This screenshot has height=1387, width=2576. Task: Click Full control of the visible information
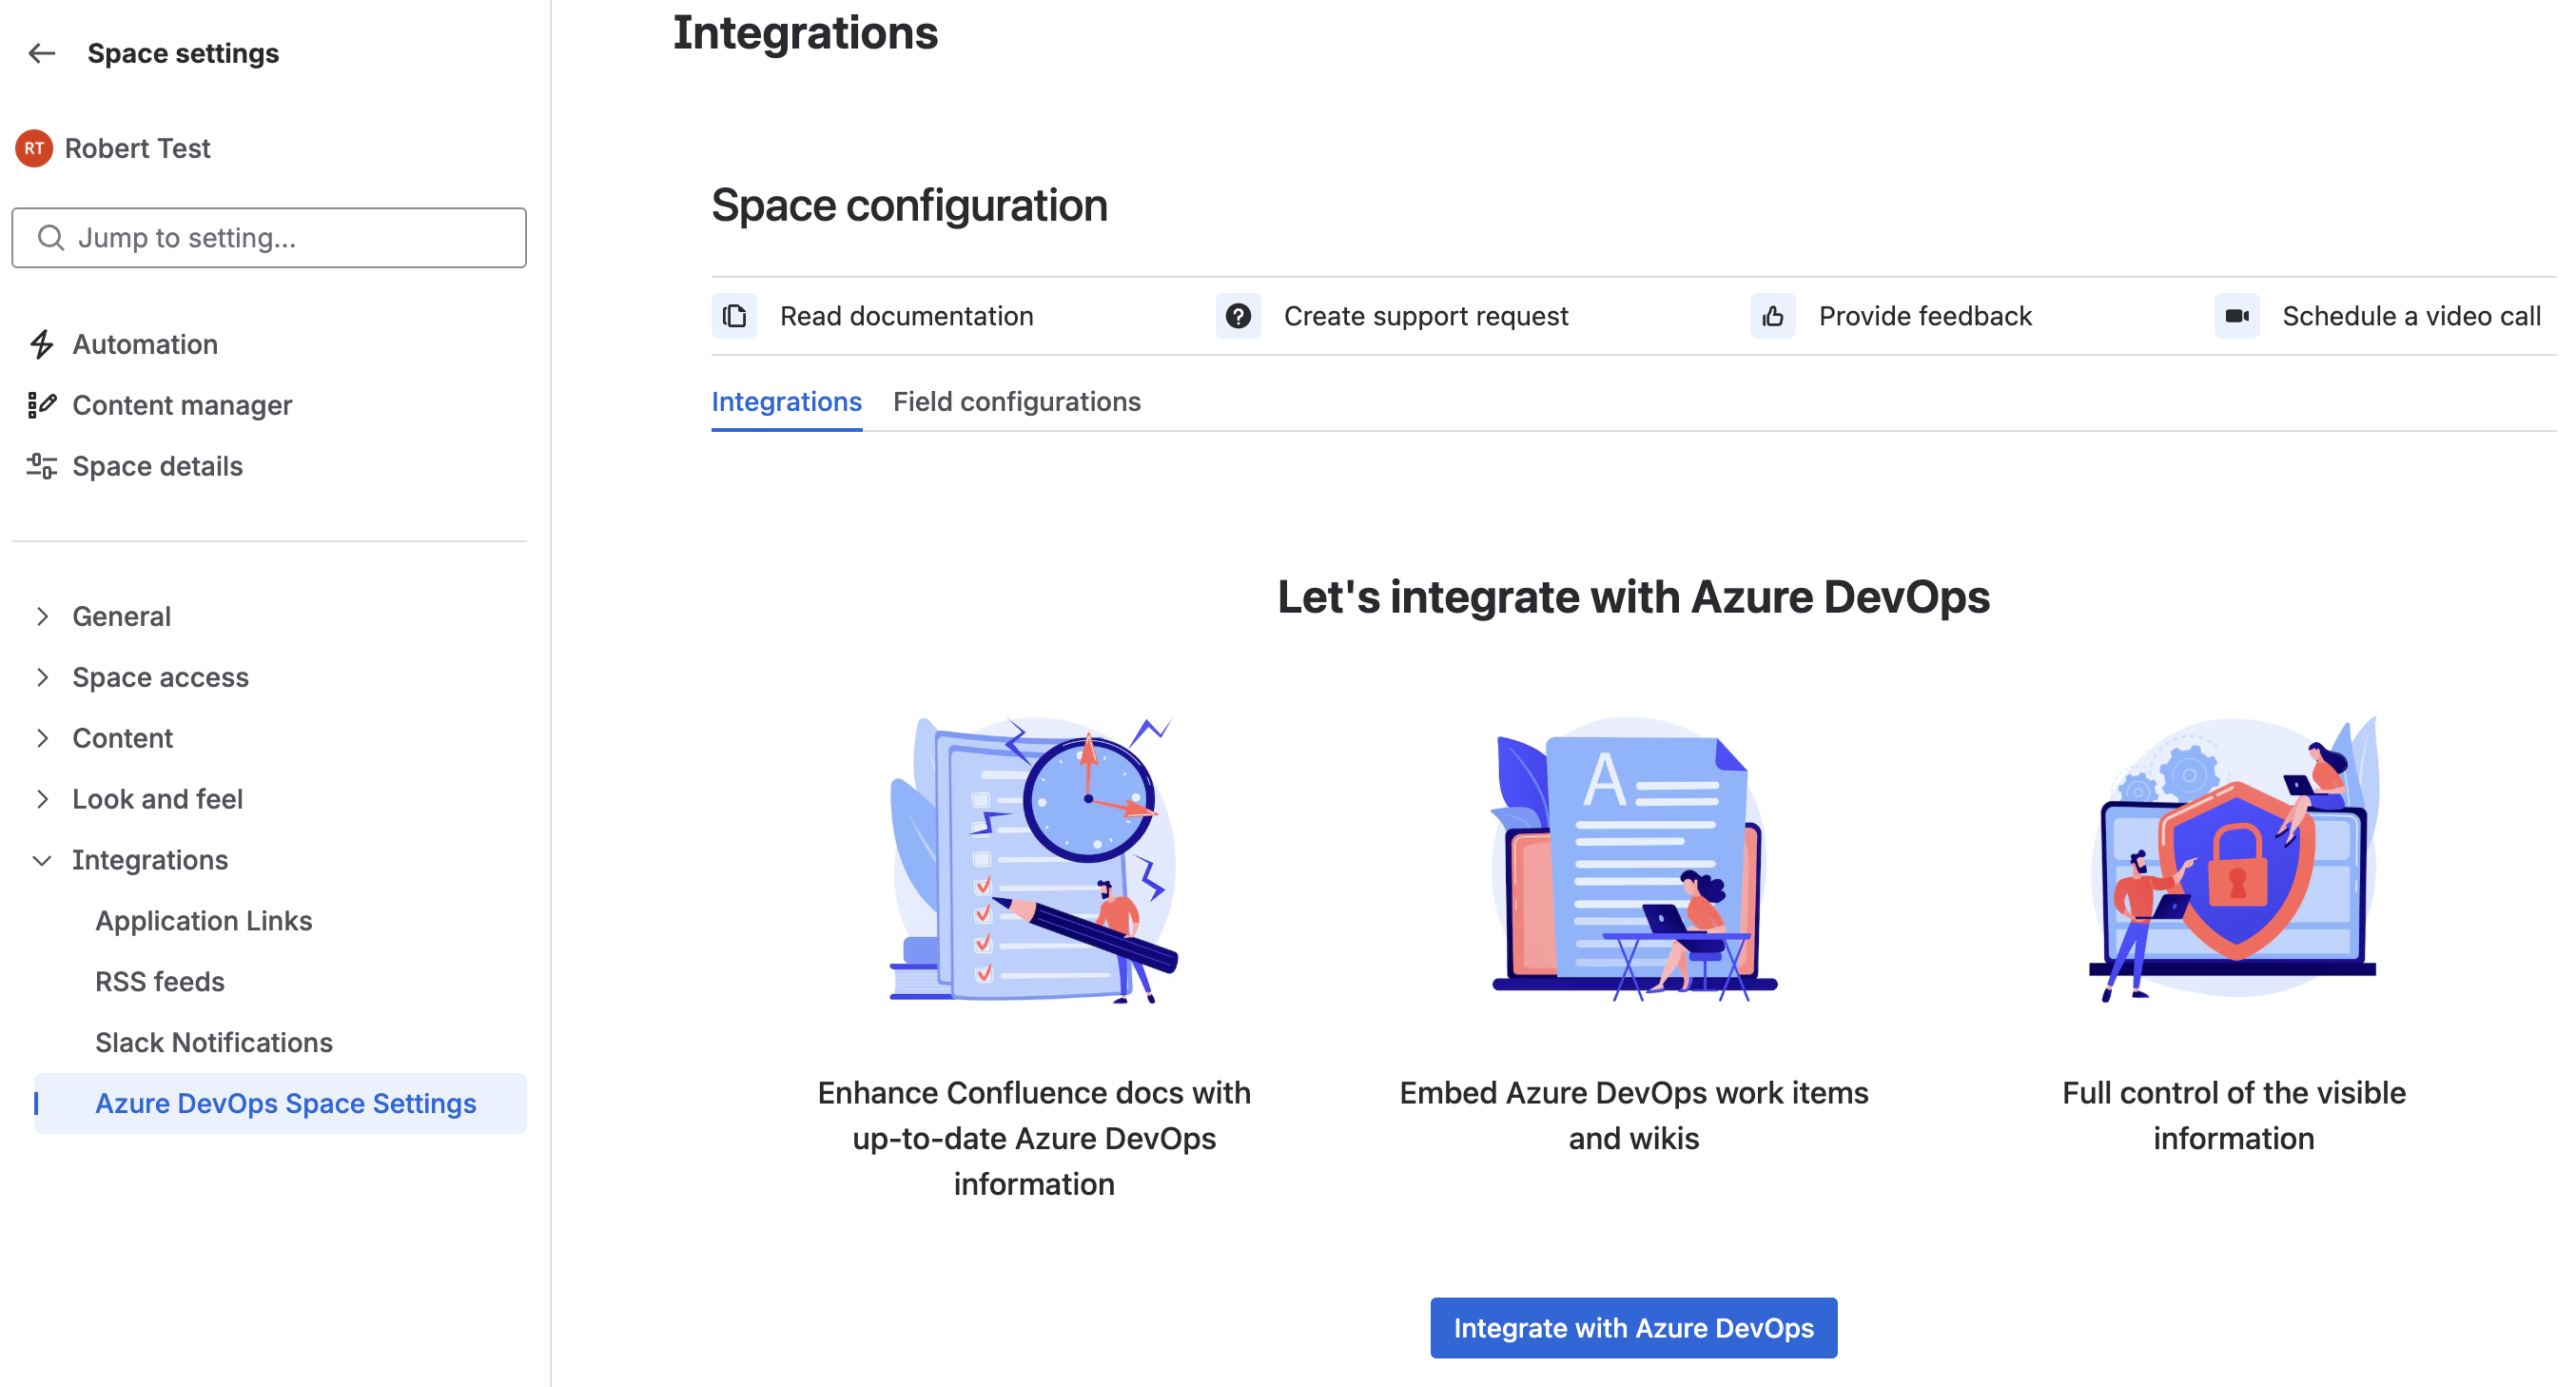coord(2233,1116)
